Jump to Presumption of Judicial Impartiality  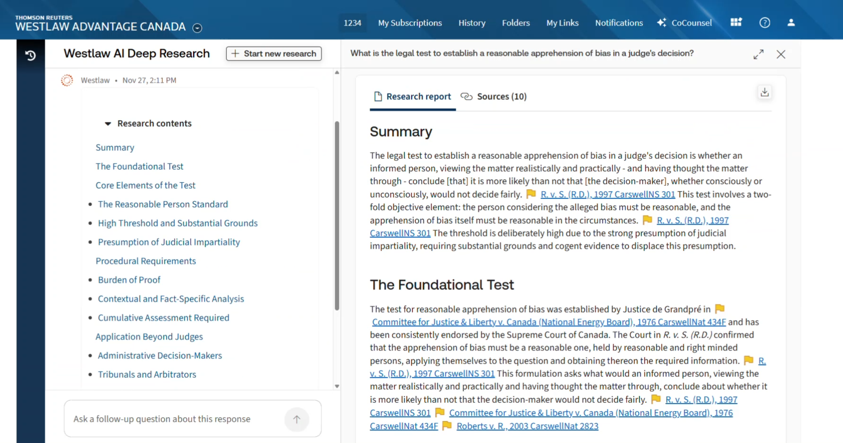coord(169,242)
